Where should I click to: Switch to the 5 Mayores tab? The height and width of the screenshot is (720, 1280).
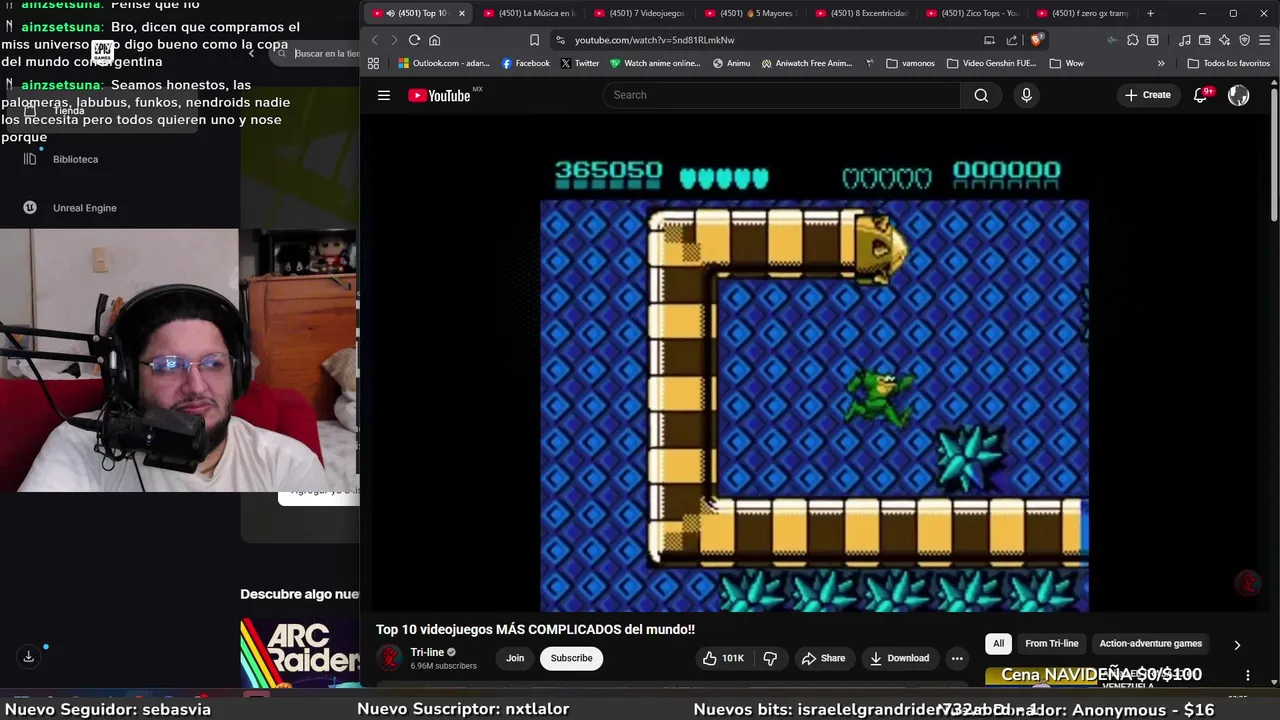tap(750, 13)
